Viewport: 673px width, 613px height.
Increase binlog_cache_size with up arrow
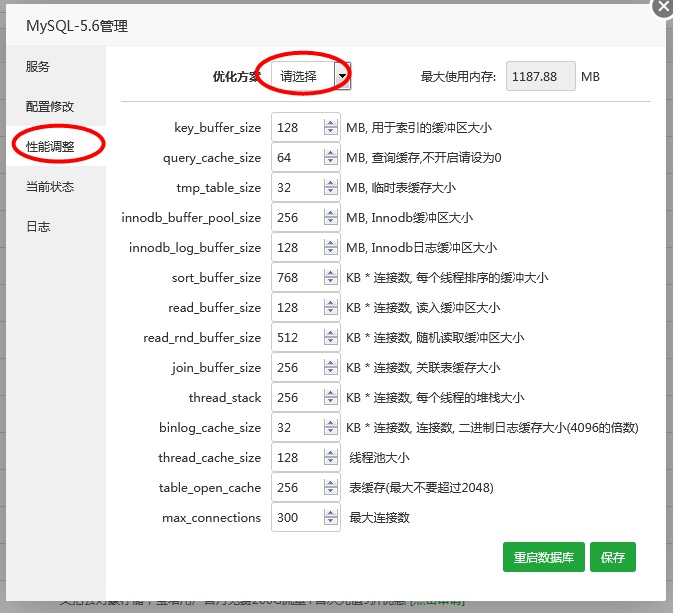(330, 424)
